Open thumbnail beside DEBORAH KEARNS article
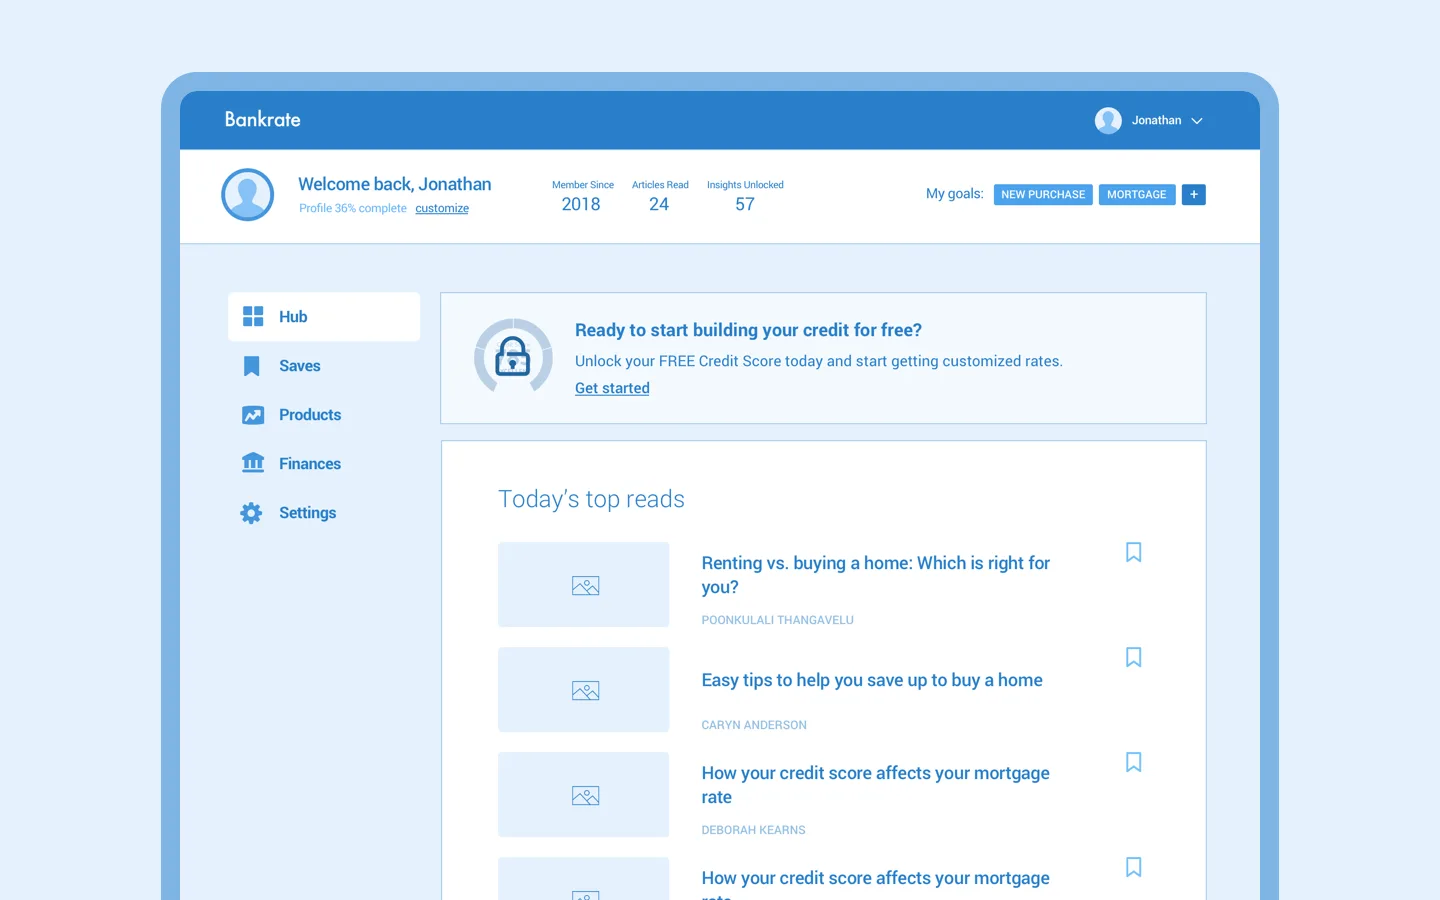The width and height of the screenshot is (1440, 900). tap(584, 795)
